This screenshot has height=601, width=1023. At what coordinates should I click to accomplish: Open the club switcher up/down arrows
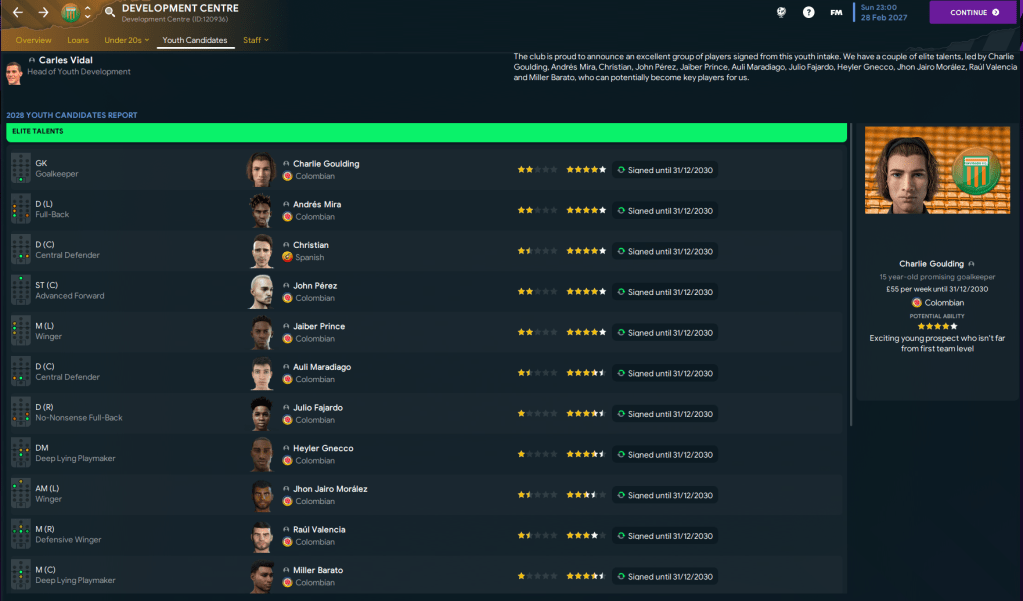point(88,12)
